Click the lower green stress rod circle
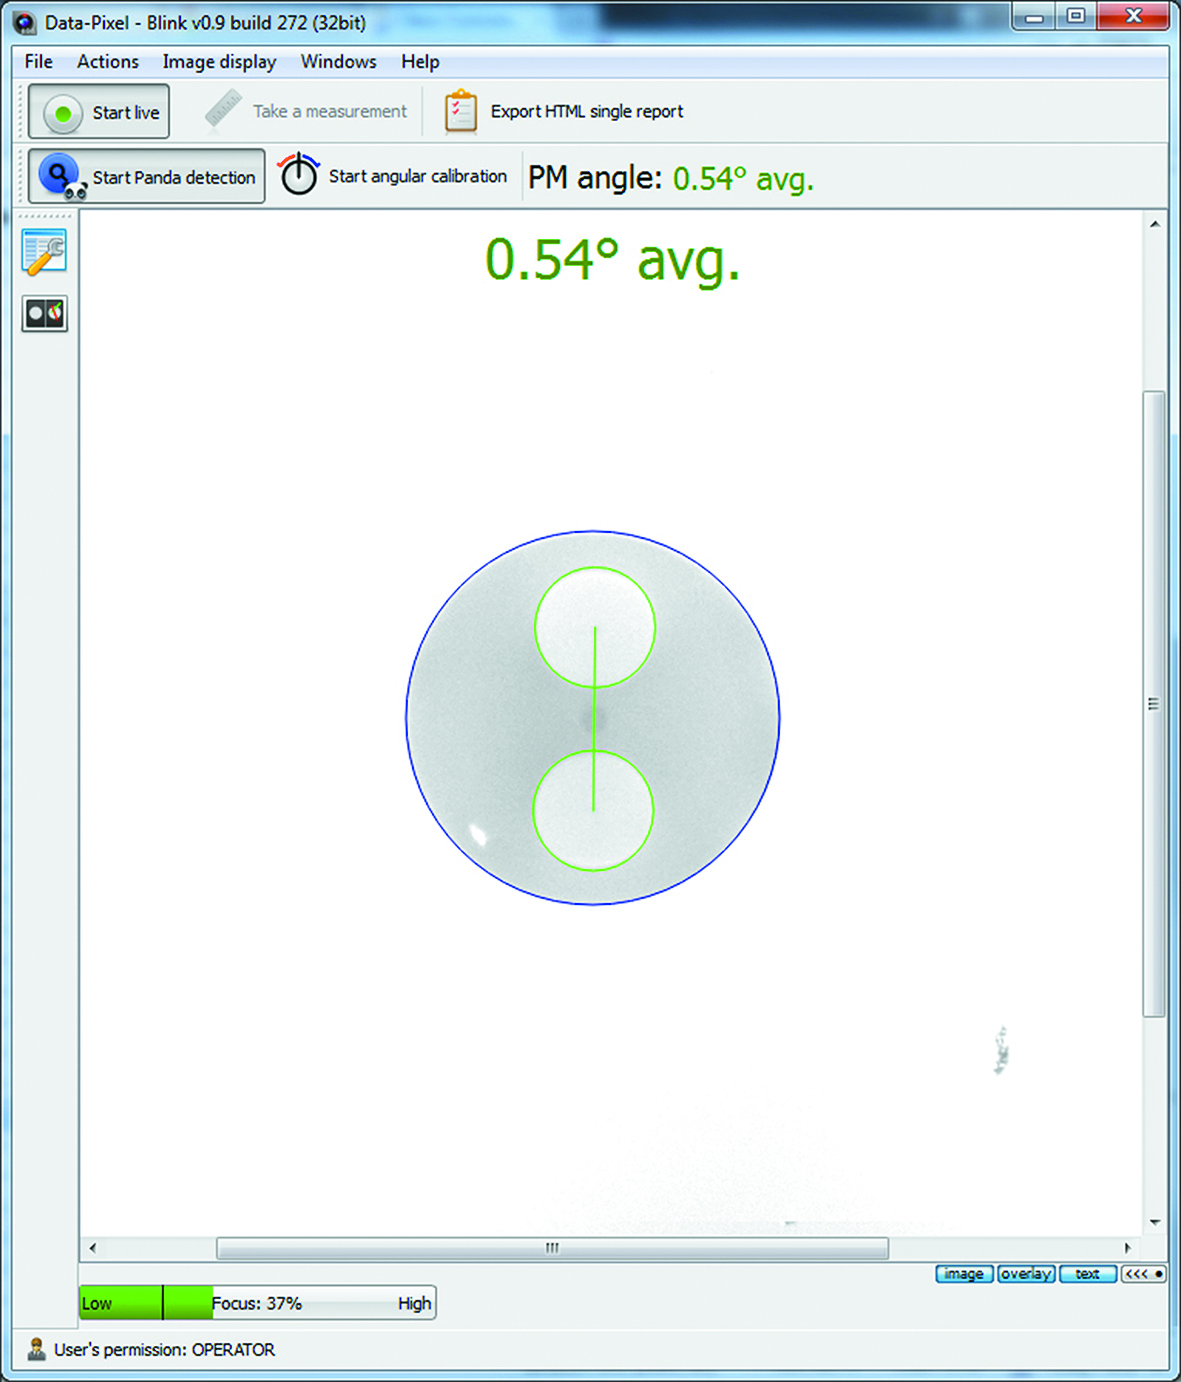This screenshot has width=1181, height=1382. pyautogui.click(x=593, y=810)
